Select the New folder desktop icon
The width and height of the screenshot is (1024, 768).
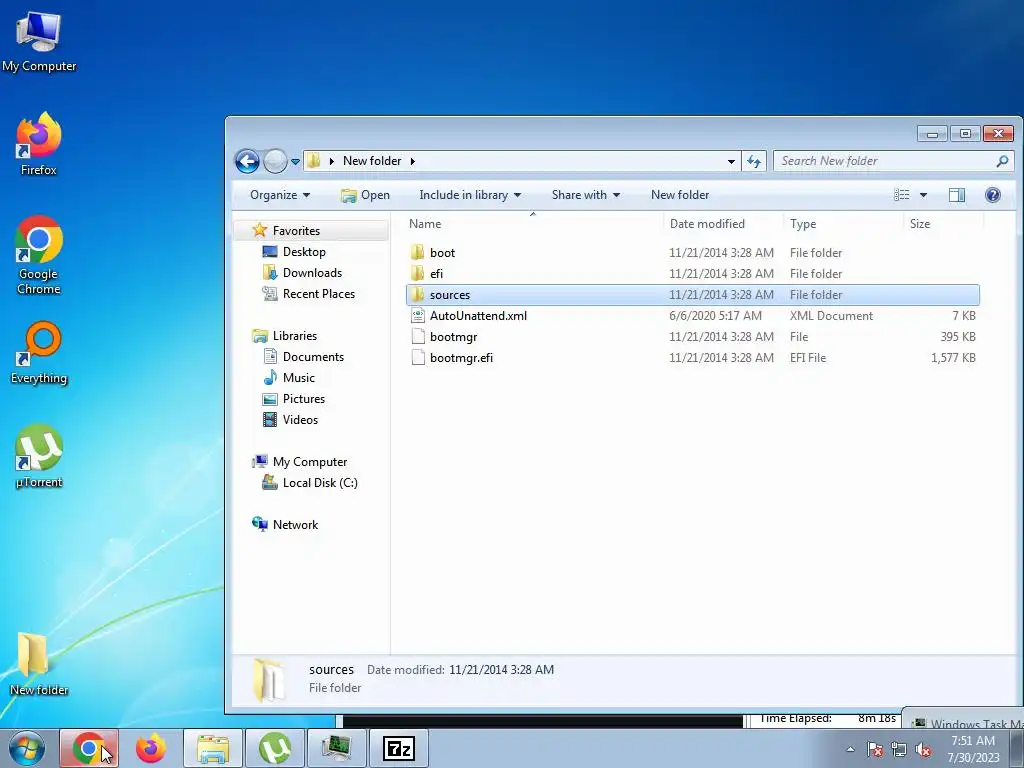pos(39,664)
